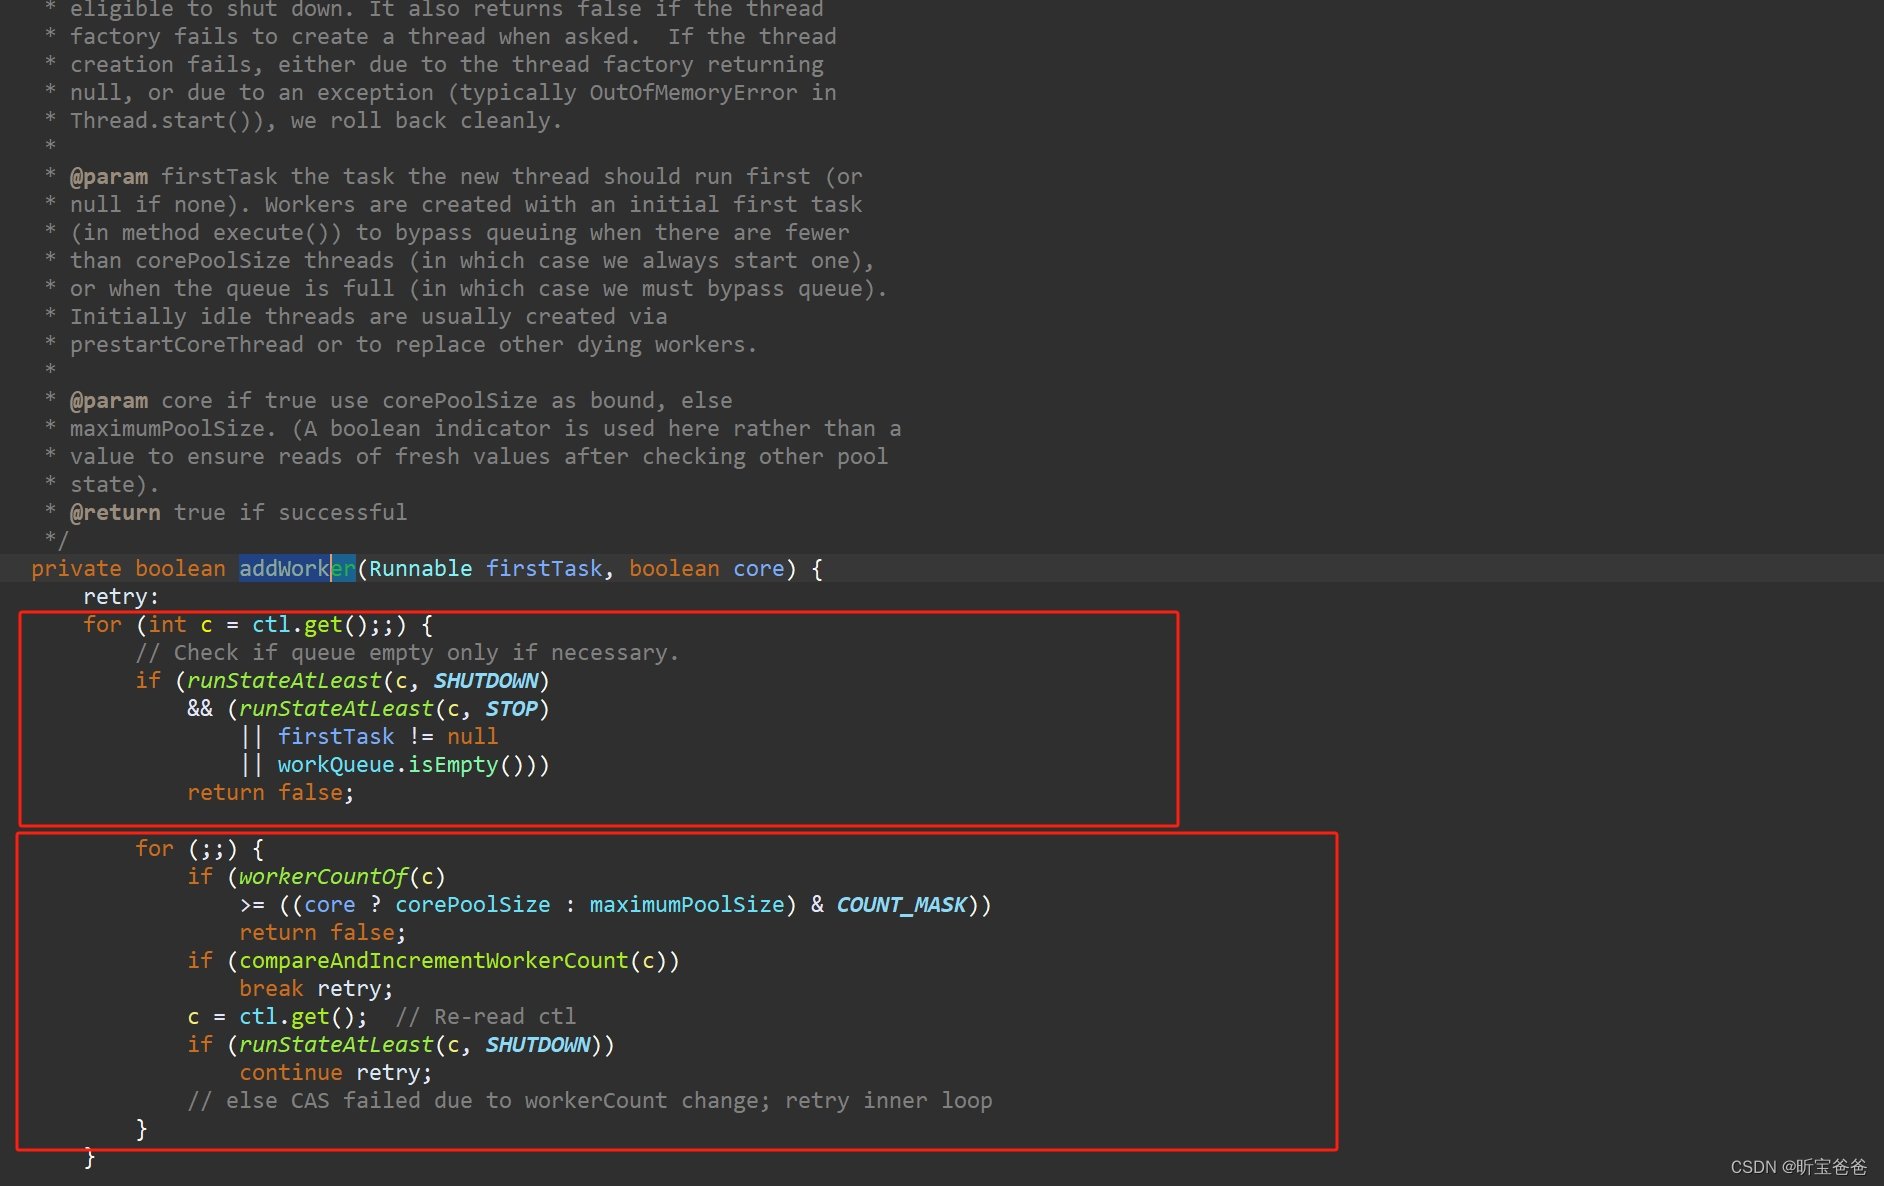Click the 'else CAS failed' comment line
The width and height of the screenshot is (1884, 1186).
pos(590,1100)
